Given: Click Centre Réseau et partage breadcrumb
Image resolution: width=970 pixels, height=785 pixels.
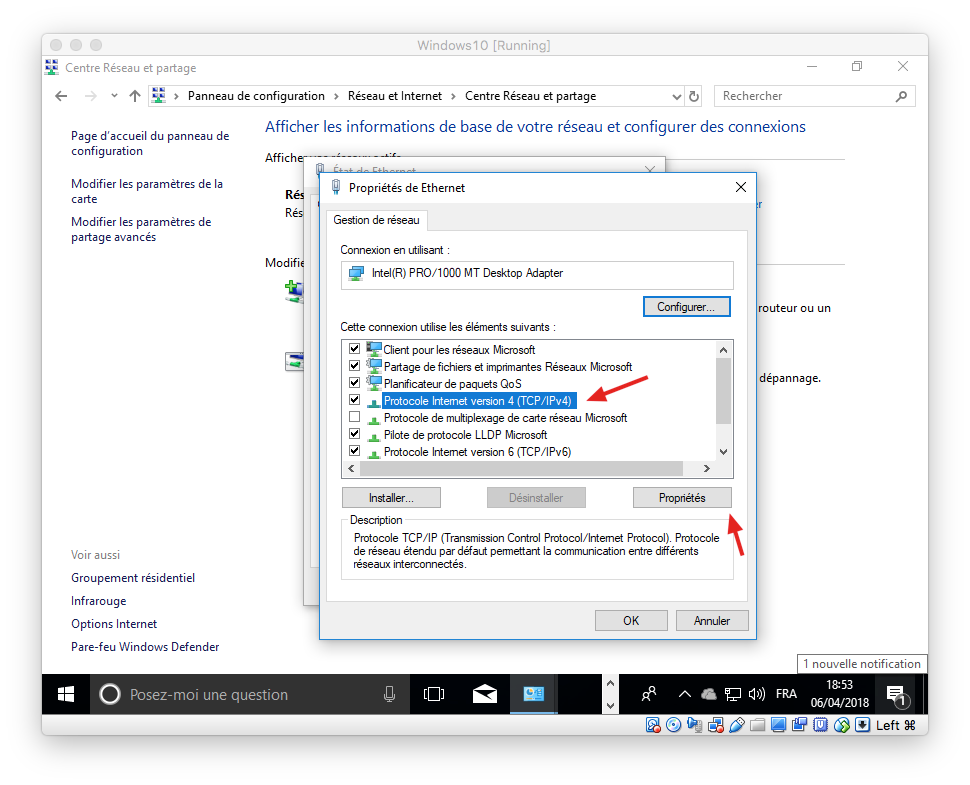Looking at the screenshot, I should pos(531,96).
